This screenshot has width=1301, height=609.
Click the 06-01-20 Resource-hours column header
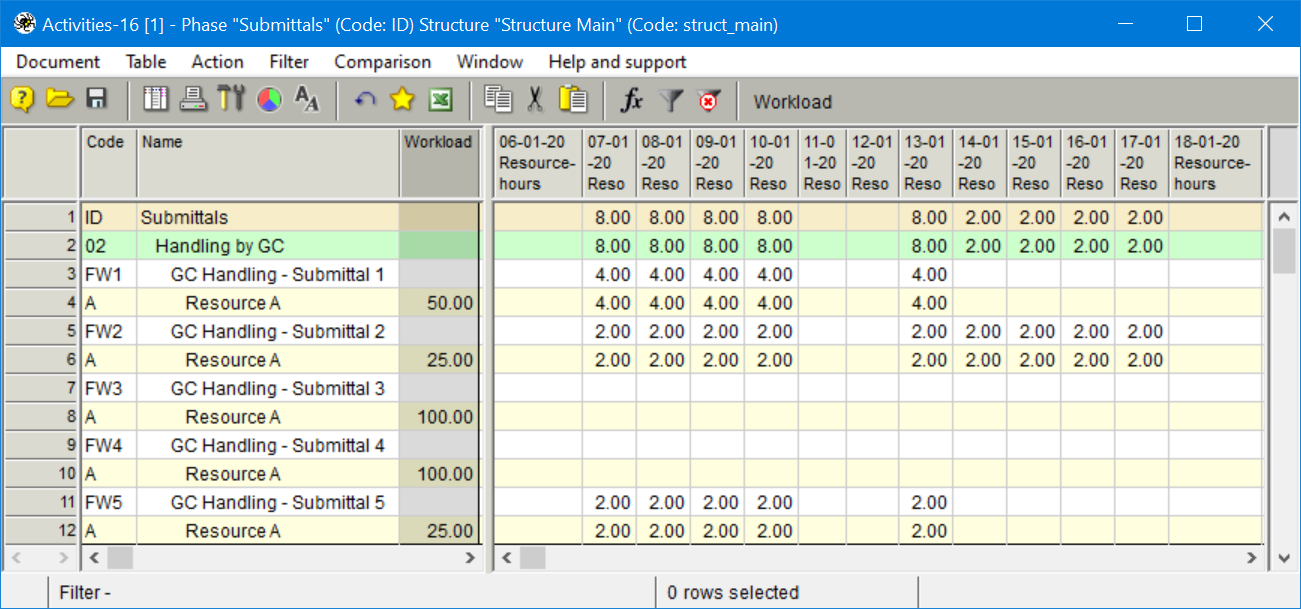[538, 163]
